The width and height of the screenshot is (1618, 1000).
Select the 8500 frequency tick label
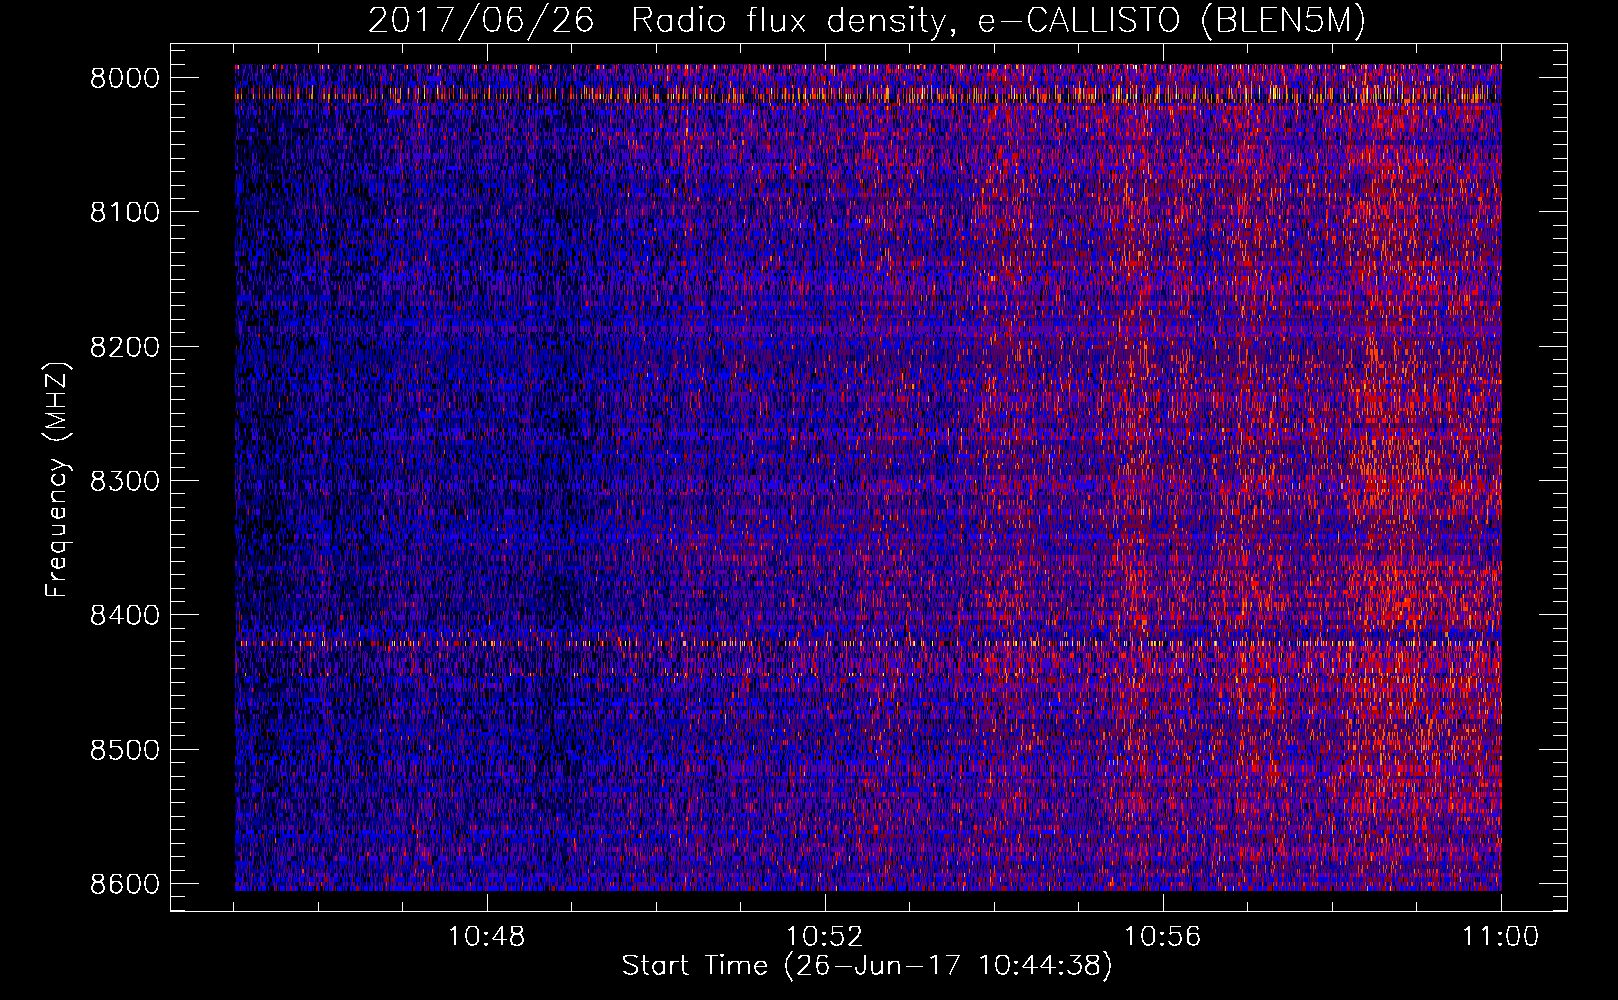click(x=124, y=750)
